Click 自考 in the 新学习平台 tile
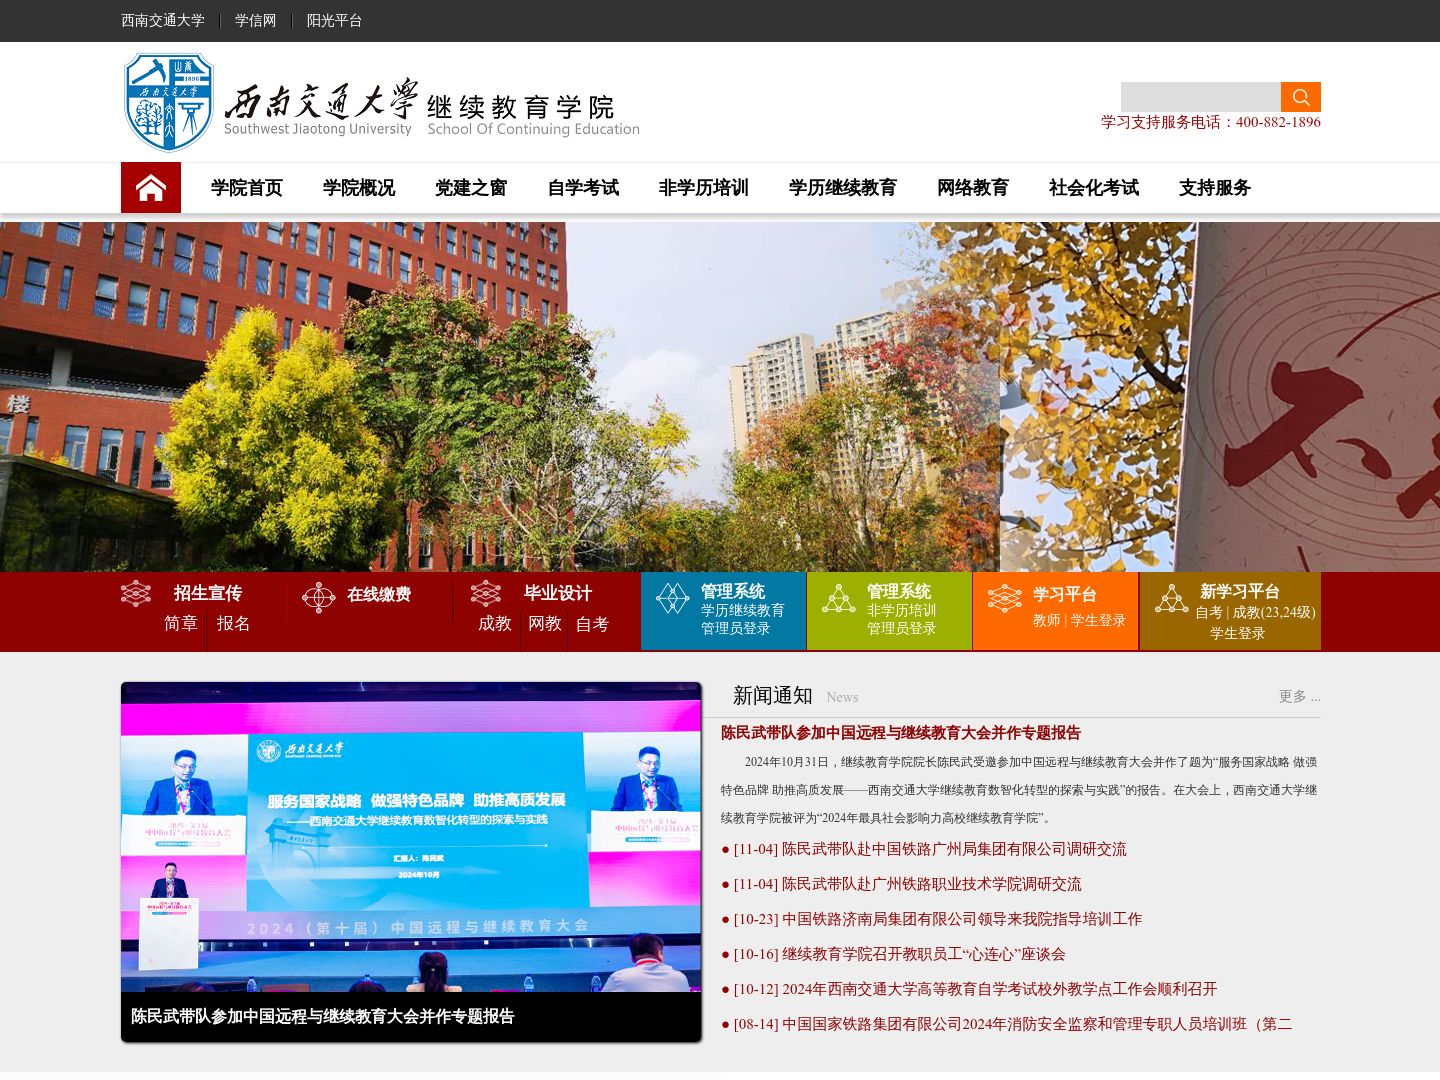Image resolution: width=1440 pixels, height=1080 pixels. tap(1209, 612)
